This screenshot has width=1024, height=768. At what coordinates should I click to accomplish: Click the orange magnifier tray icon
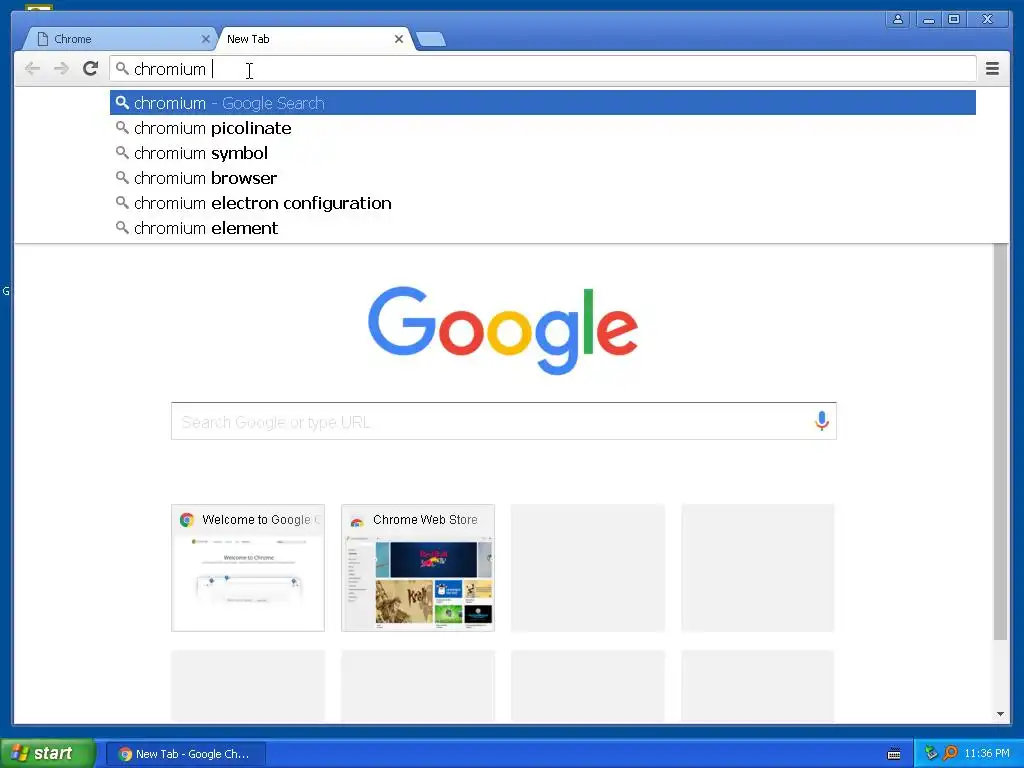(950, 753)
